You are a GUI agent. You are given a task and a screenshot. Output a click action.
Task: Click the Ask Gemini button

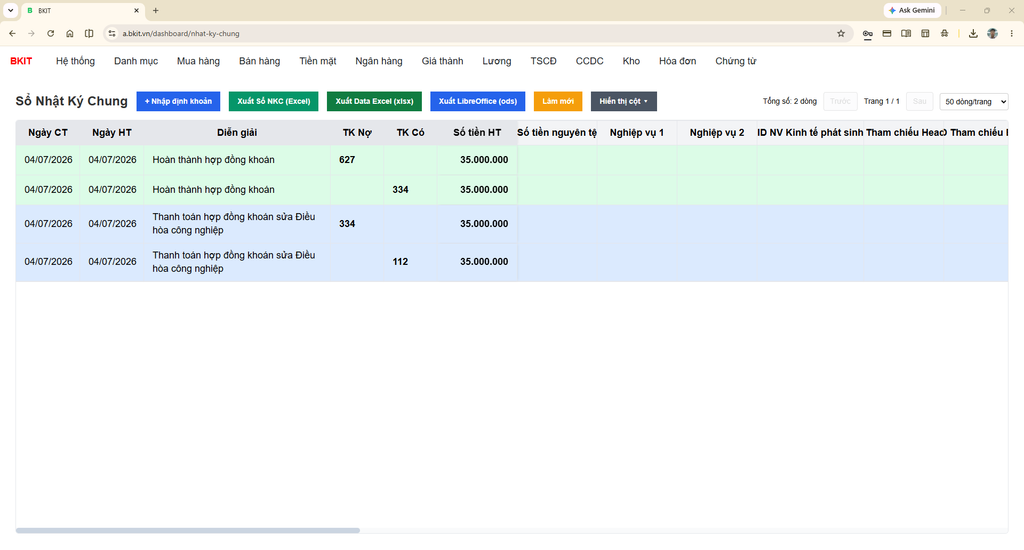click(912, 10)
